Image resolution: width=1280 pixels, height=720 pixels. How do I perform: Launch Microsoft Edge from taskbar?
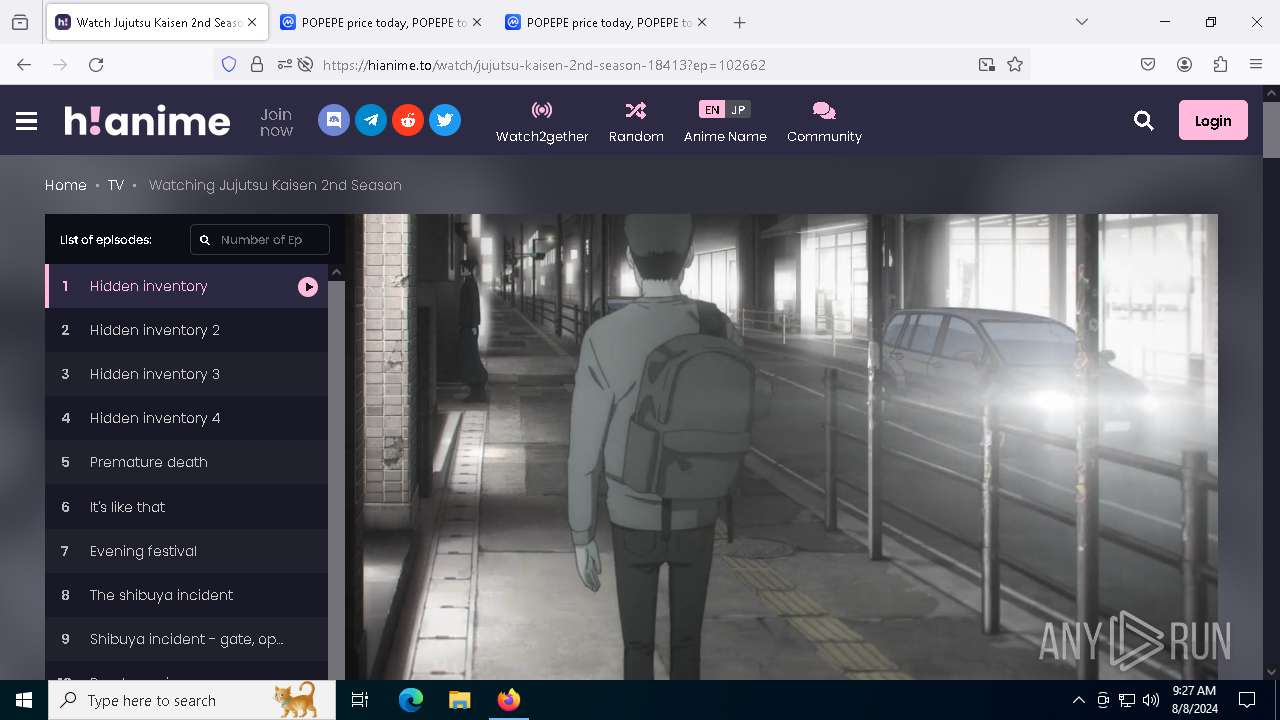[411, 700]
